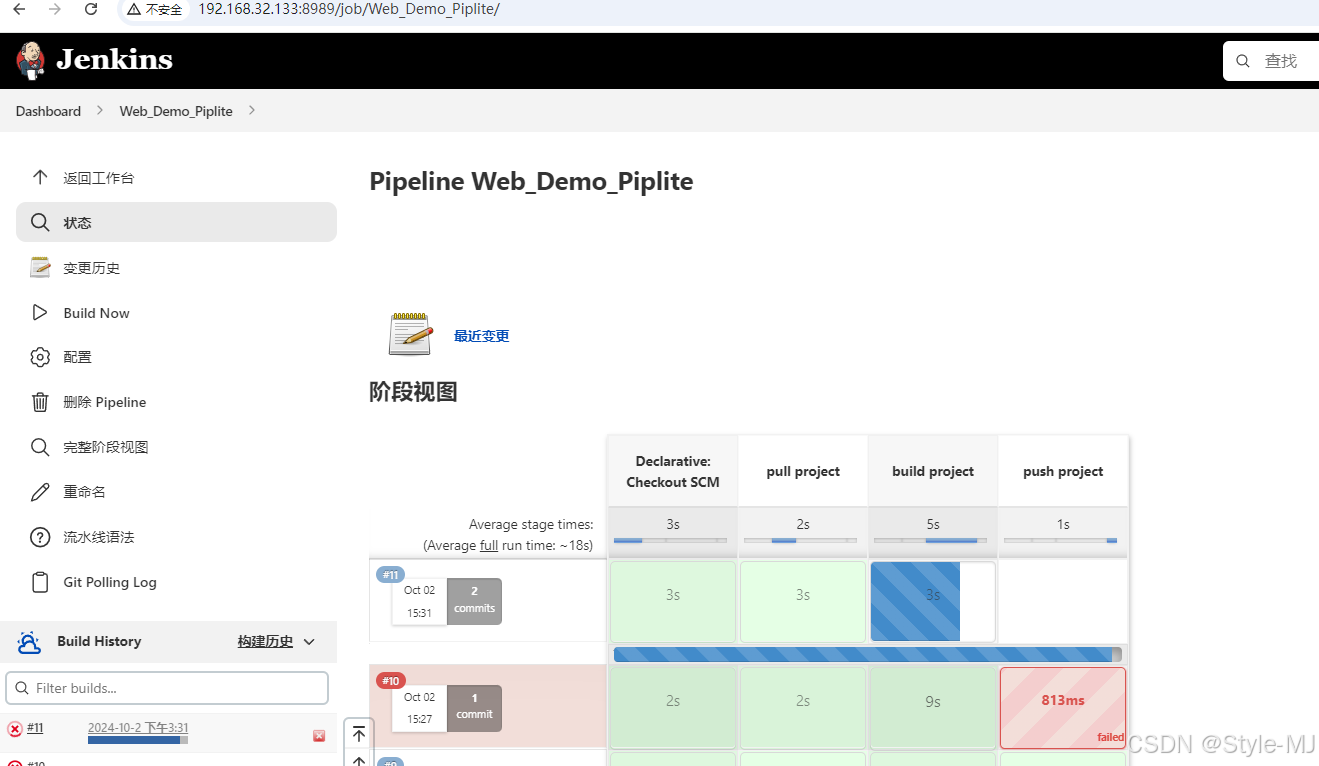Click the weather icon beside Build History
1319x766 pixels.
29,641
